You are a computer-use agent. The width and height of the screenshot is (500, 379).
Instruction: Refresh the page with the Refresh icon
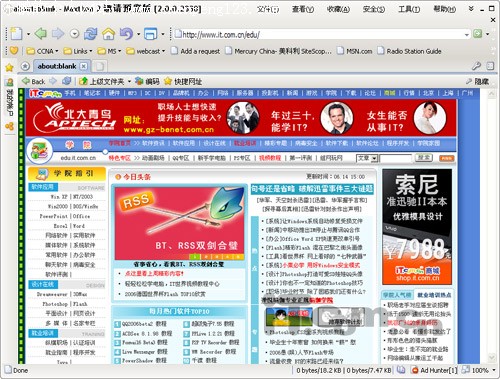coord(91,34)
